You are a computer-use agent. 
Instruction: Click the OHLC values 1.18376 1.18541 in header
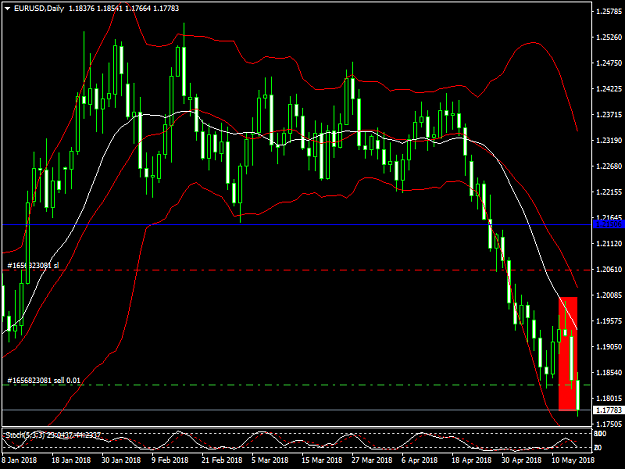(x=96, y=8)
